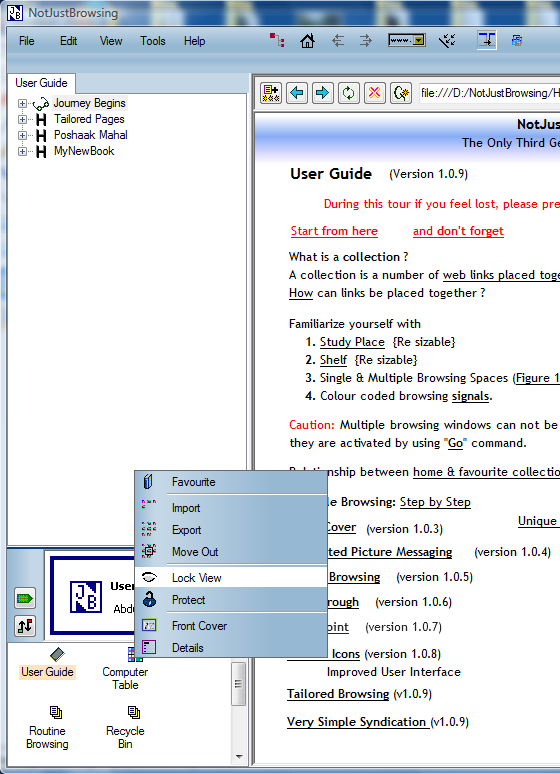The height and width of the screenshot is (774, 560).
Task: Open the Tailored Browsing link
Action: pyautogui.click(x=338, y=694)
